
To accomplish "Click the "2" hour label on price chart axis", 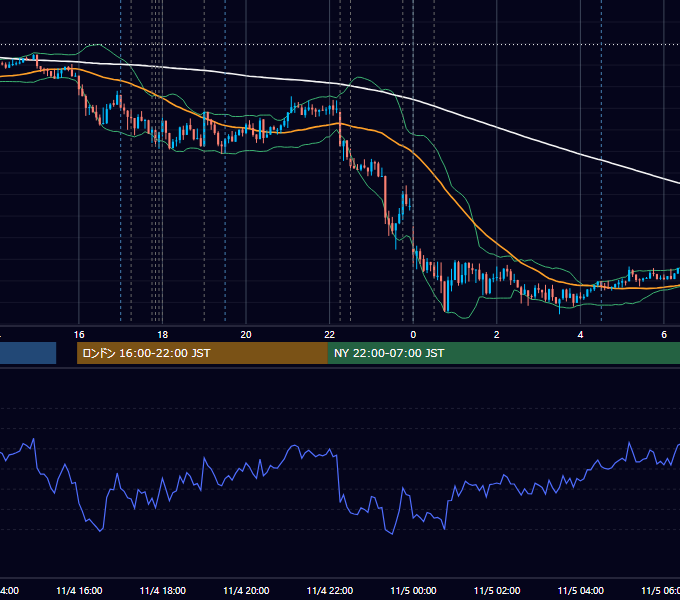I will click(497, 335).
